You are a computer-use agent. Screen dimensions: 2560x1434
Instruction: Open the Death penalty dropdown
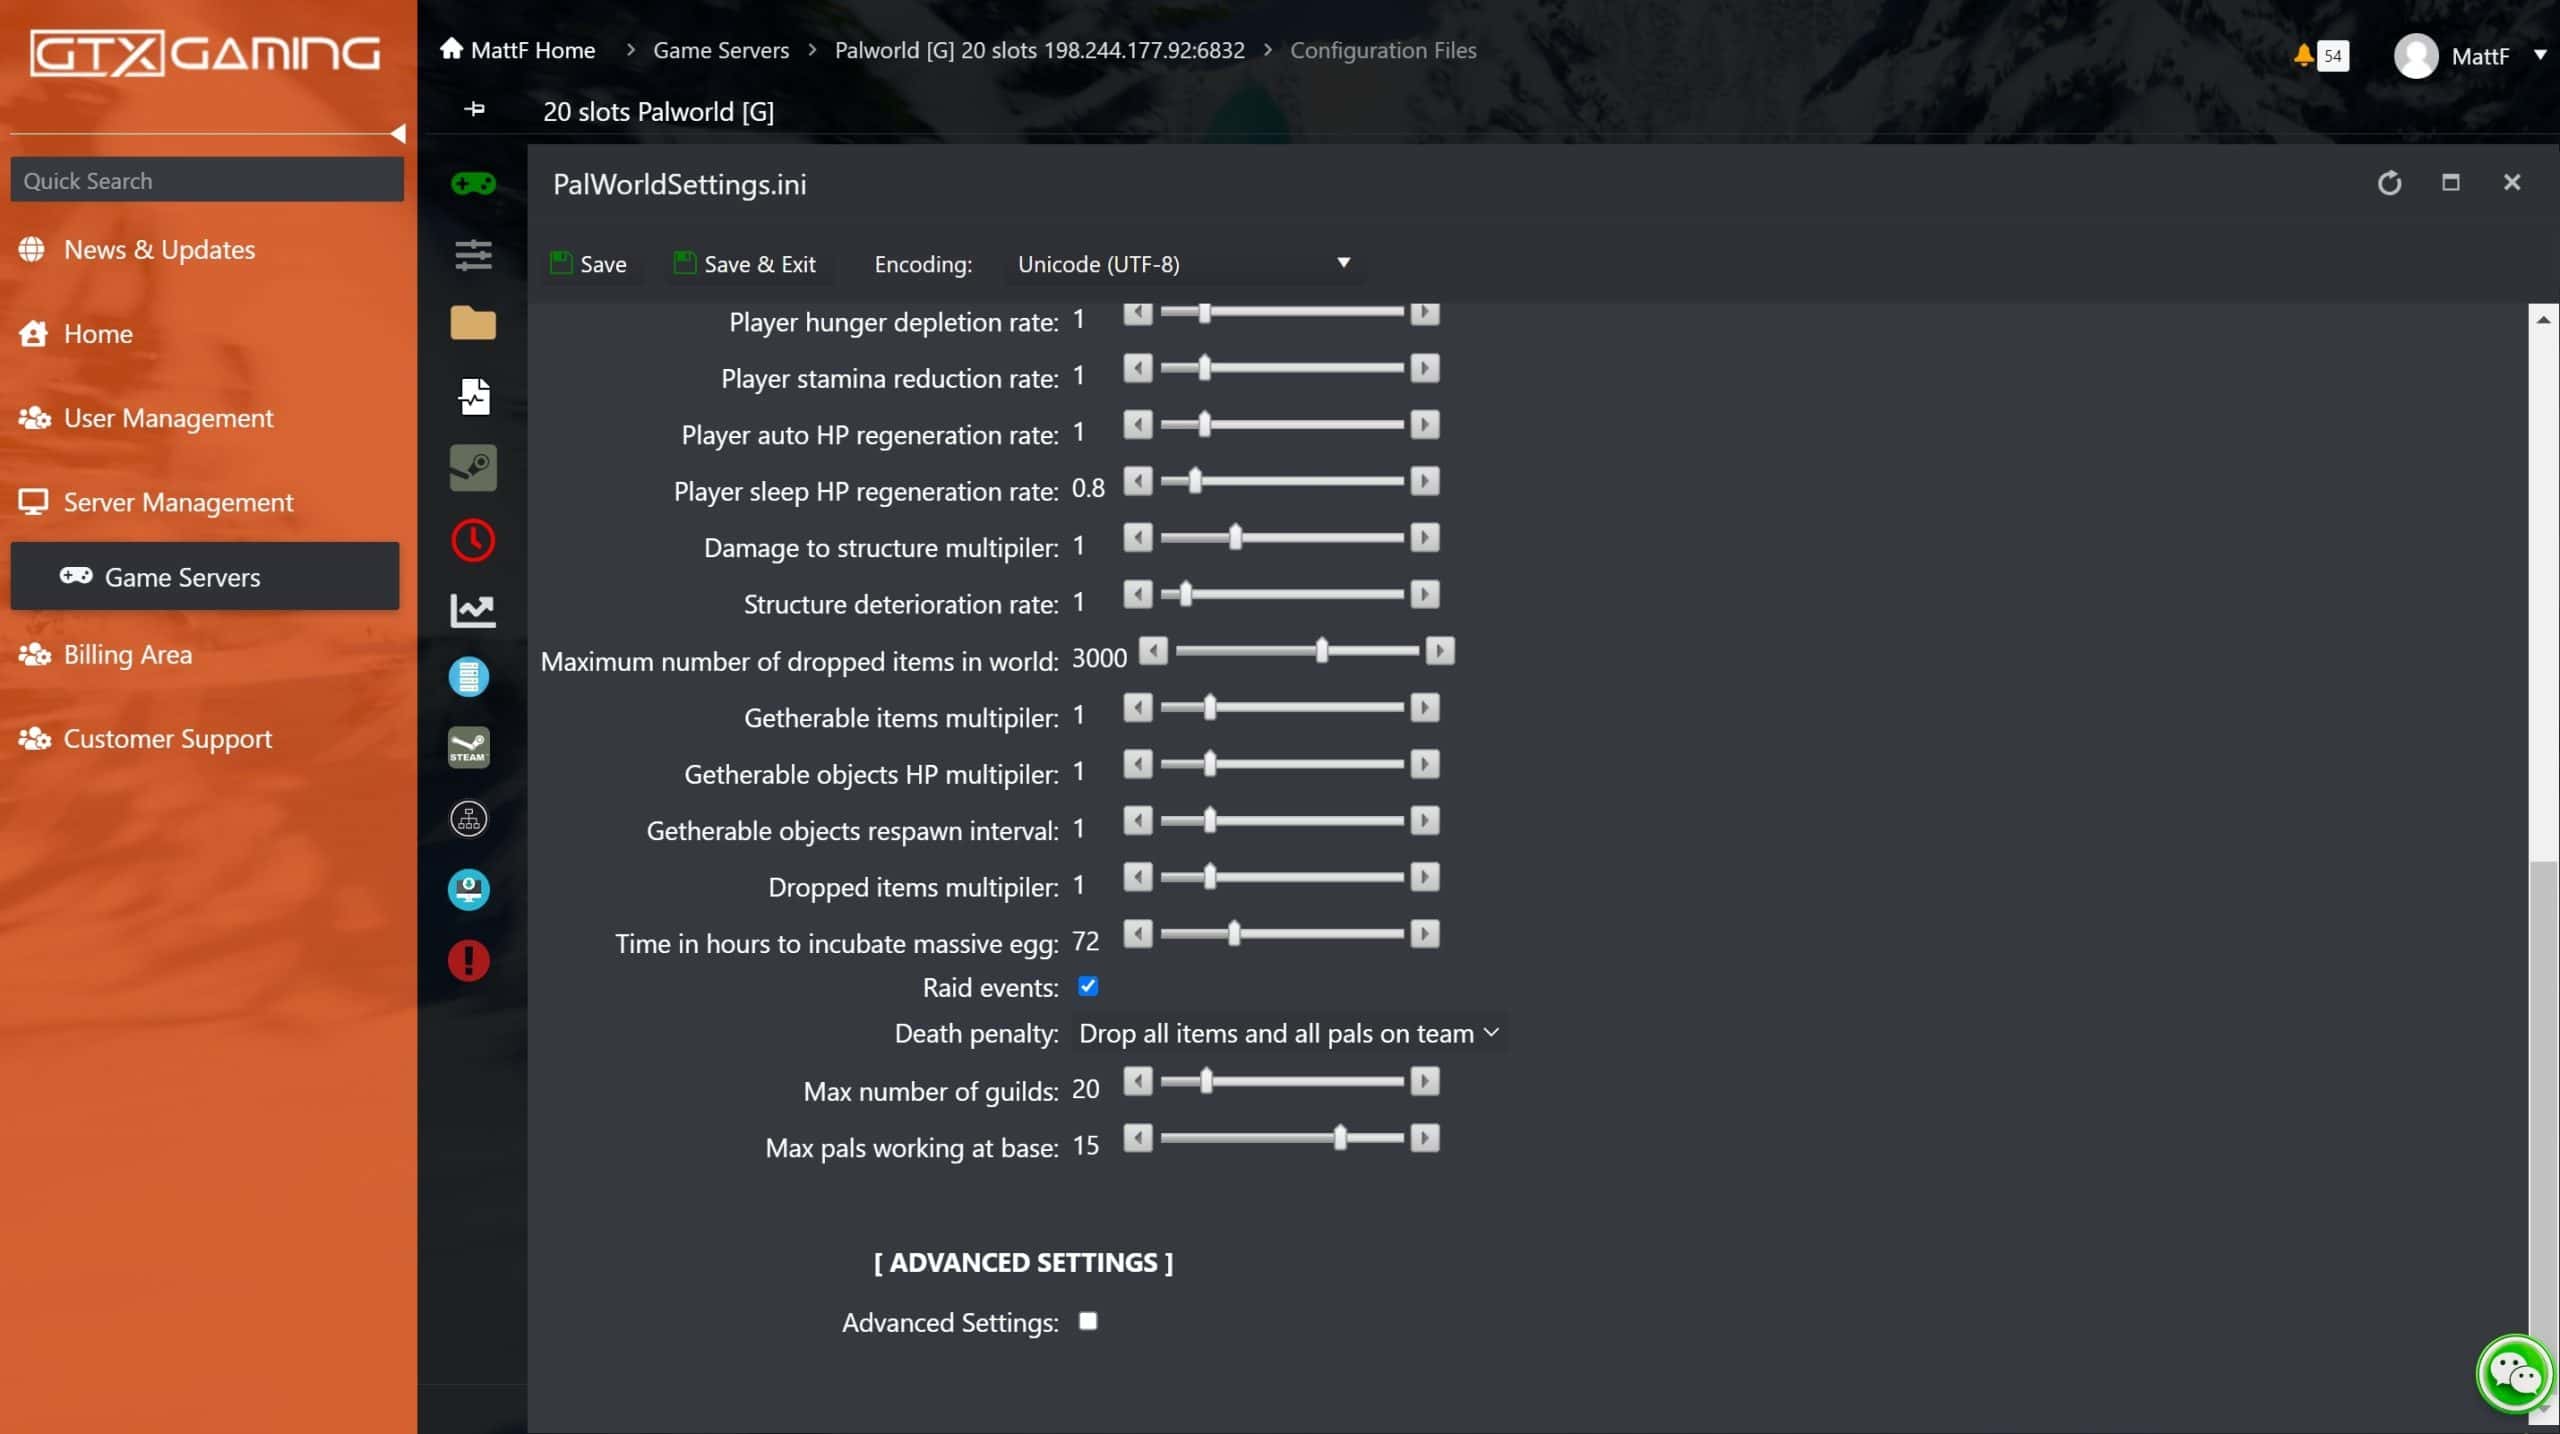click(1288, 1033)
